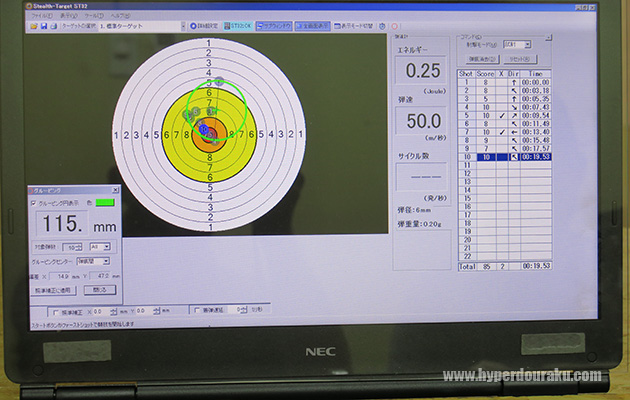This screenshot has height=400, width=630.
Task: Open the ファイル menu
Action: coord(41,16)
